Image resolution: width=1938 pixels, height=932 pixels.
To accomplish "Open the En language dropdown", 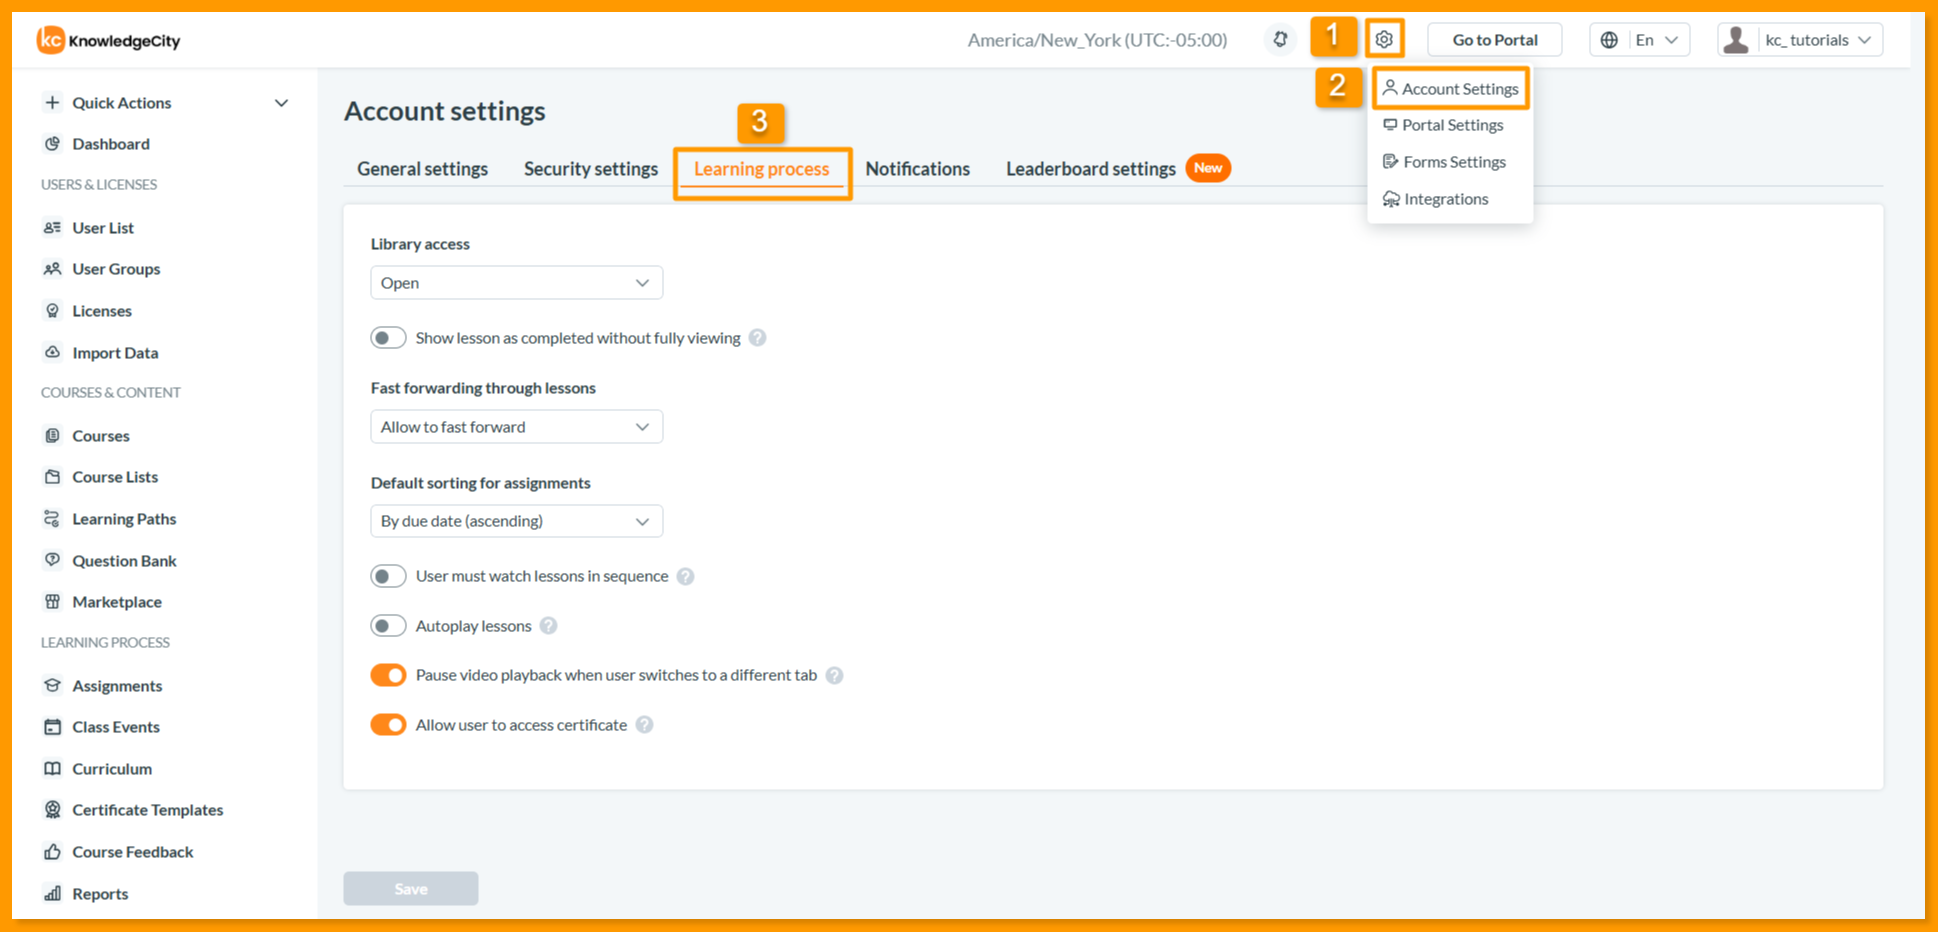I will [x=1640, y=40].
